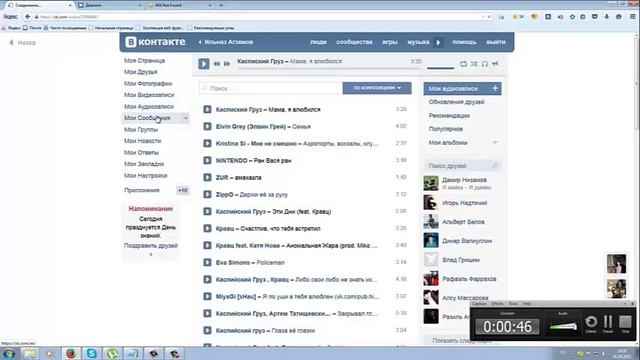Viewport: 640px width, 360px height.
Task: Open Мои Фотографии menu item
Action: [148, 83]
